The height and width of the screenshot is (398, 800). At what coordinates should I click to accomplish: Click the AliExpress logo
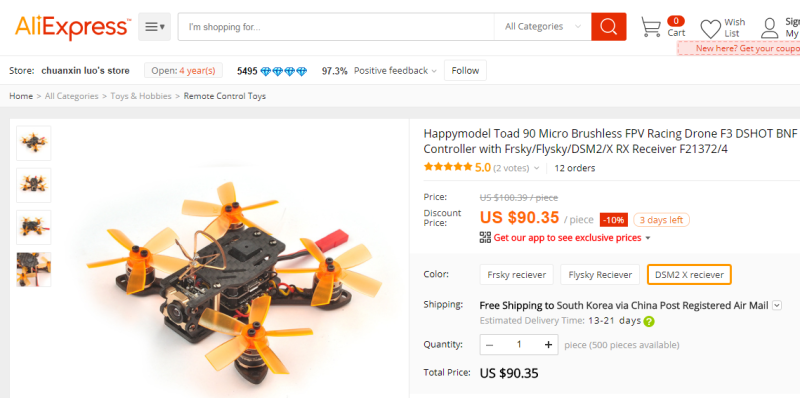point(73,27)
